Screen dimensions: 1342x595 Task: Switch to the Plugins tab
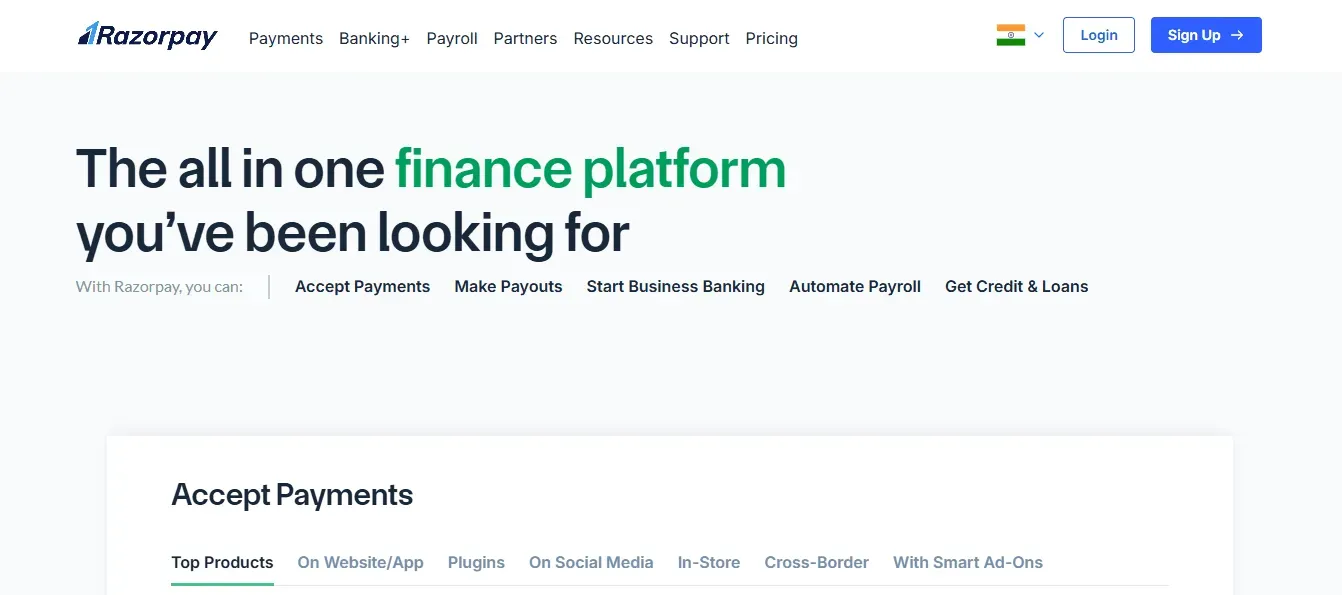pos(476,562)
